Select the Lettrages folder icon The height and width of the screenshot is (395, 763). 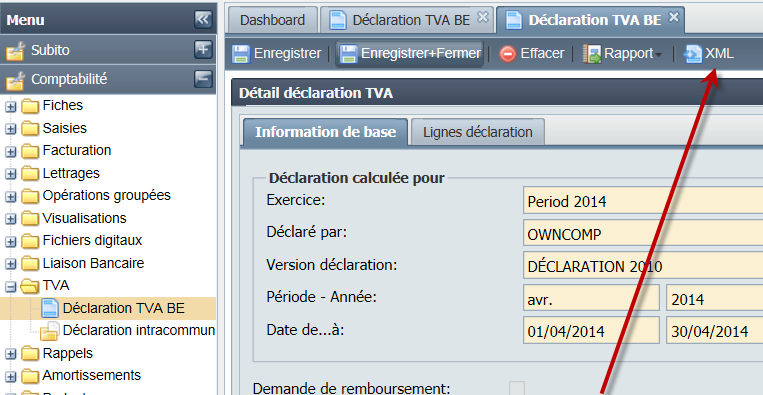click(x=30, y=174)
